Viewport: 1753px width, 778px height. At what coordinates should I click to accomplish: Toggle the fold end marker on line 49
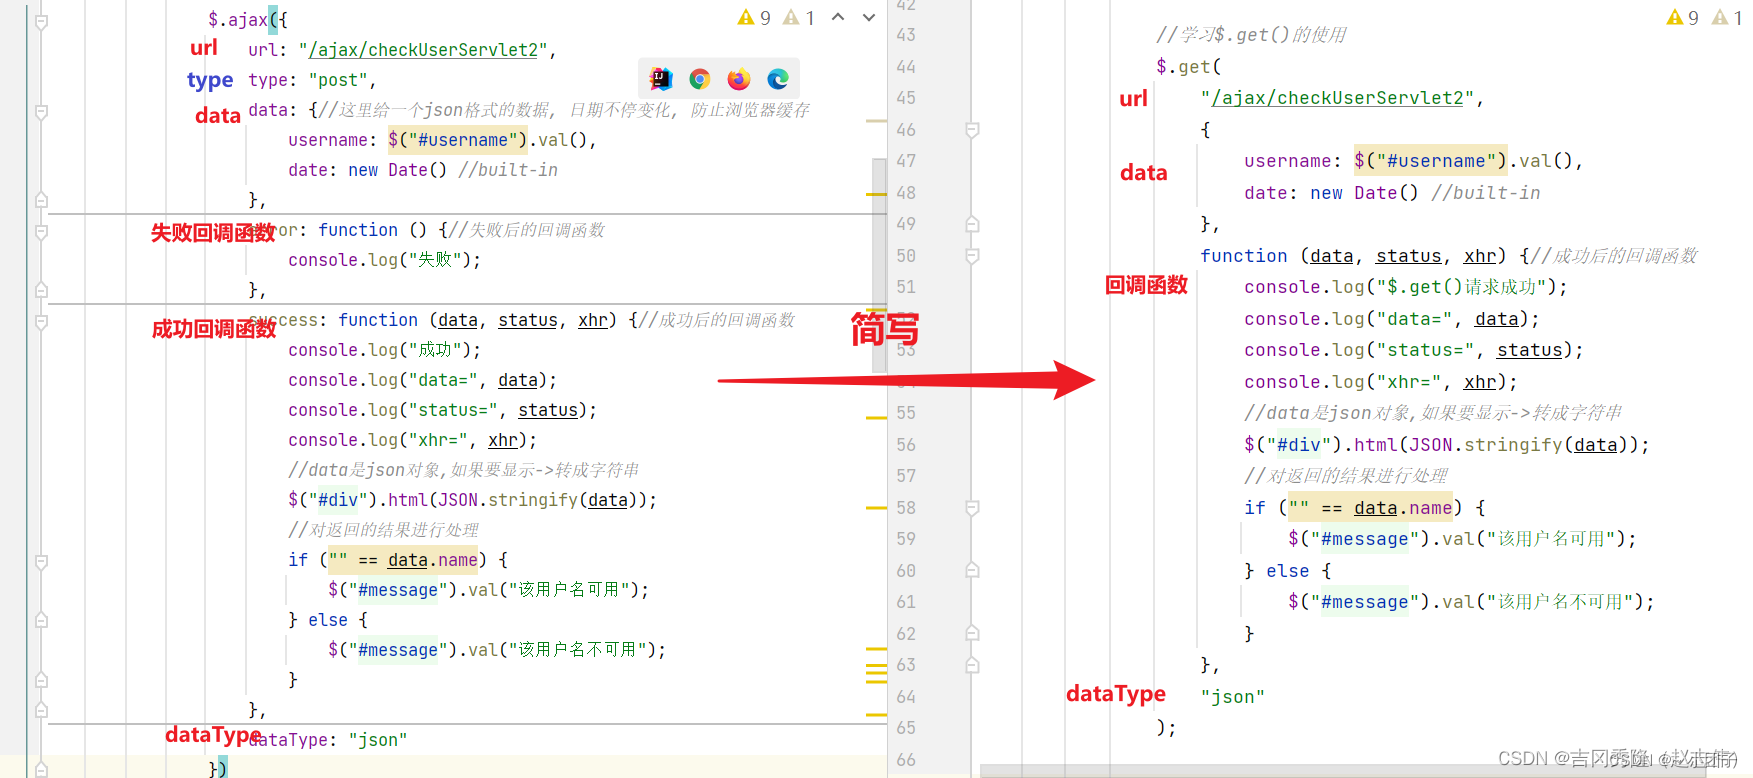[x=972, y=224]
